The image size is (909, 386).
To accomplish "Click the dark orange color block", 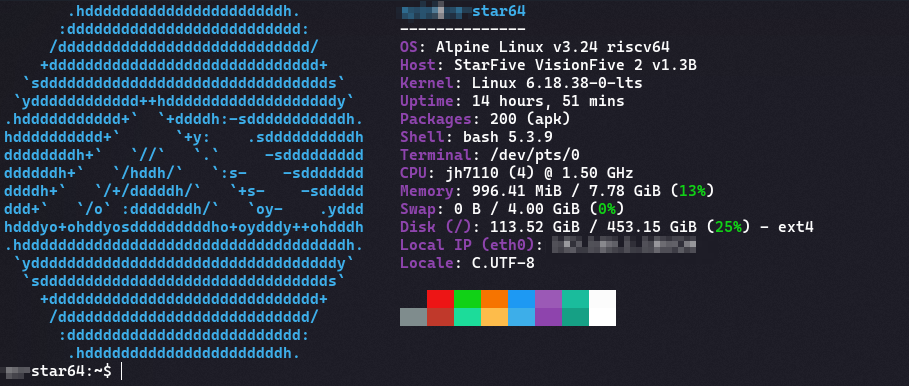I will tap(495, 299).
